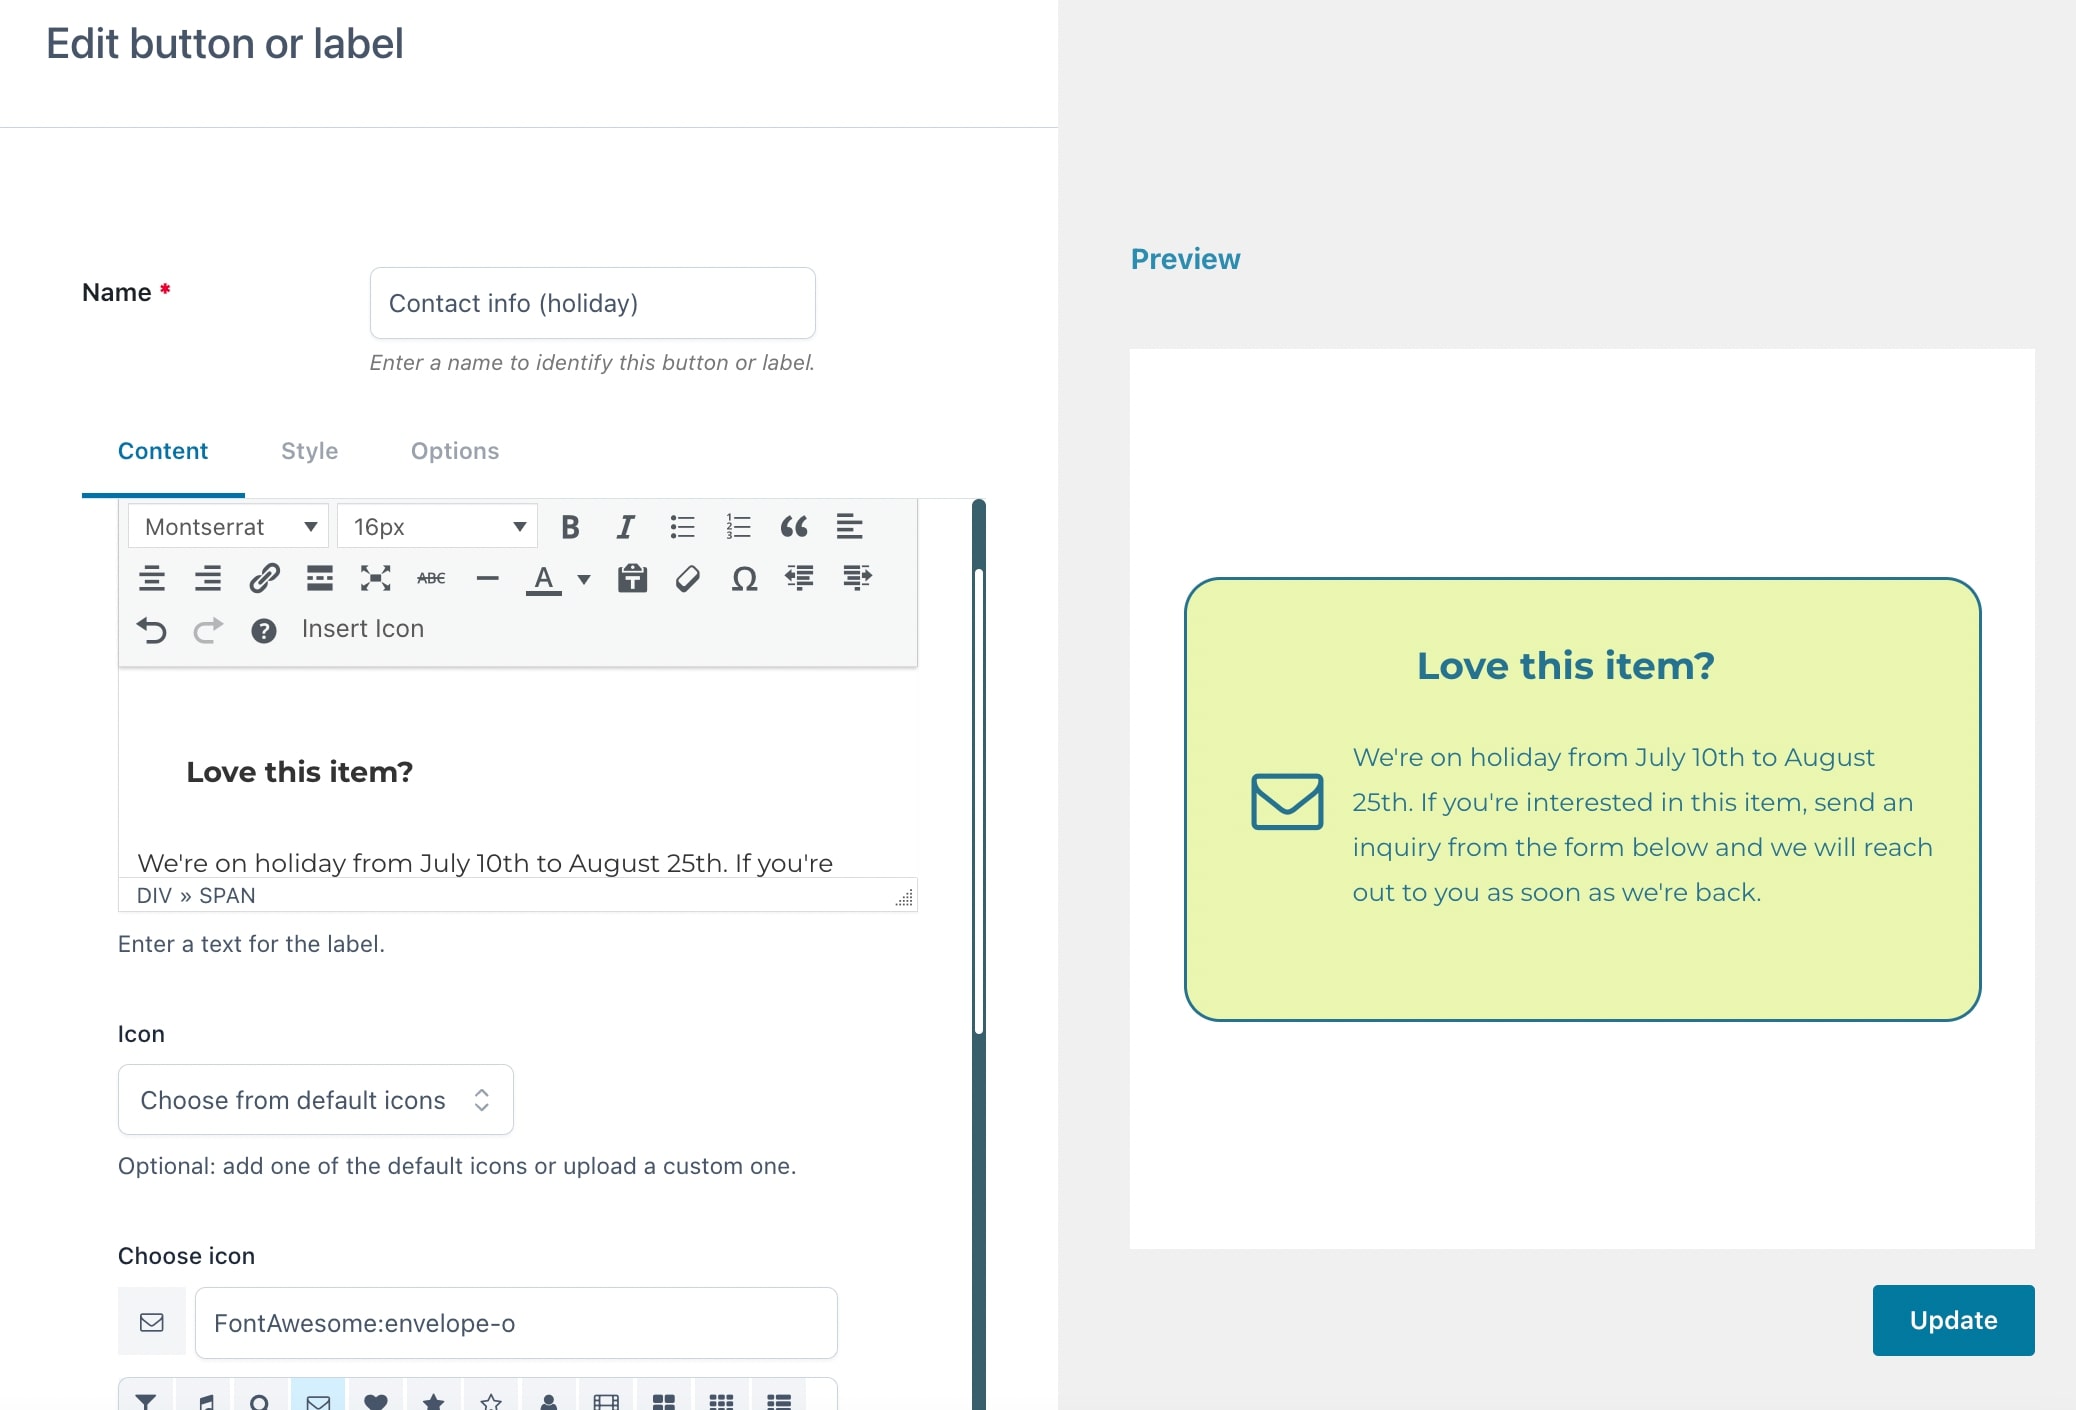
Task: Click the Love this item? heading in editor
Action: 299,772
